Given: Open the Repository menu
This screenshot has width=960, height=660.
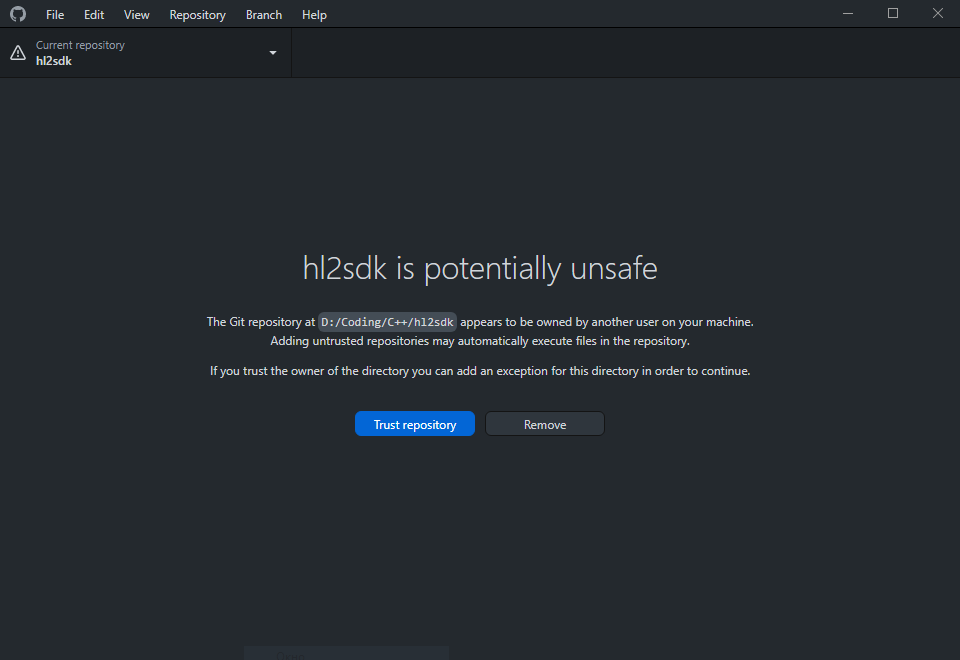Looking at the screenshot, I should coord(197,14).
